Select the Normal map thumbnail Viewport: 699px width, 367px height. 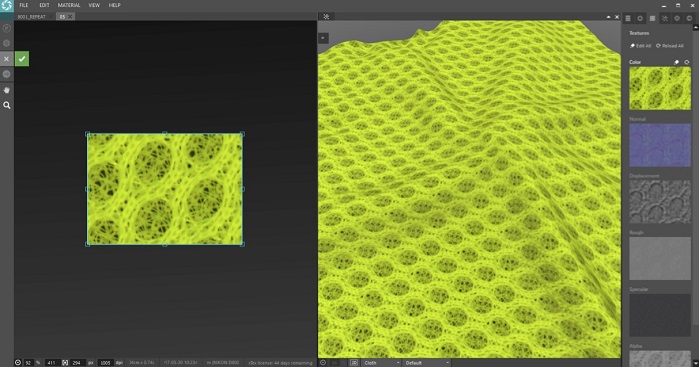[660, 145]
